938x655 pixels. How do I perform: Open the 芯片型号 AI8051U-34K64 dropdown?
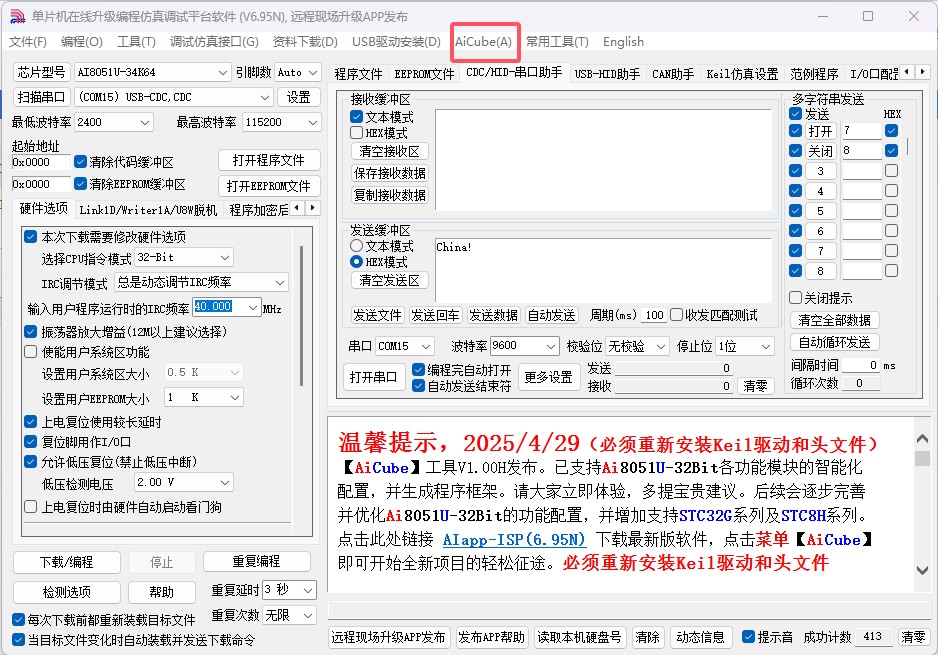tap(152, 72)
